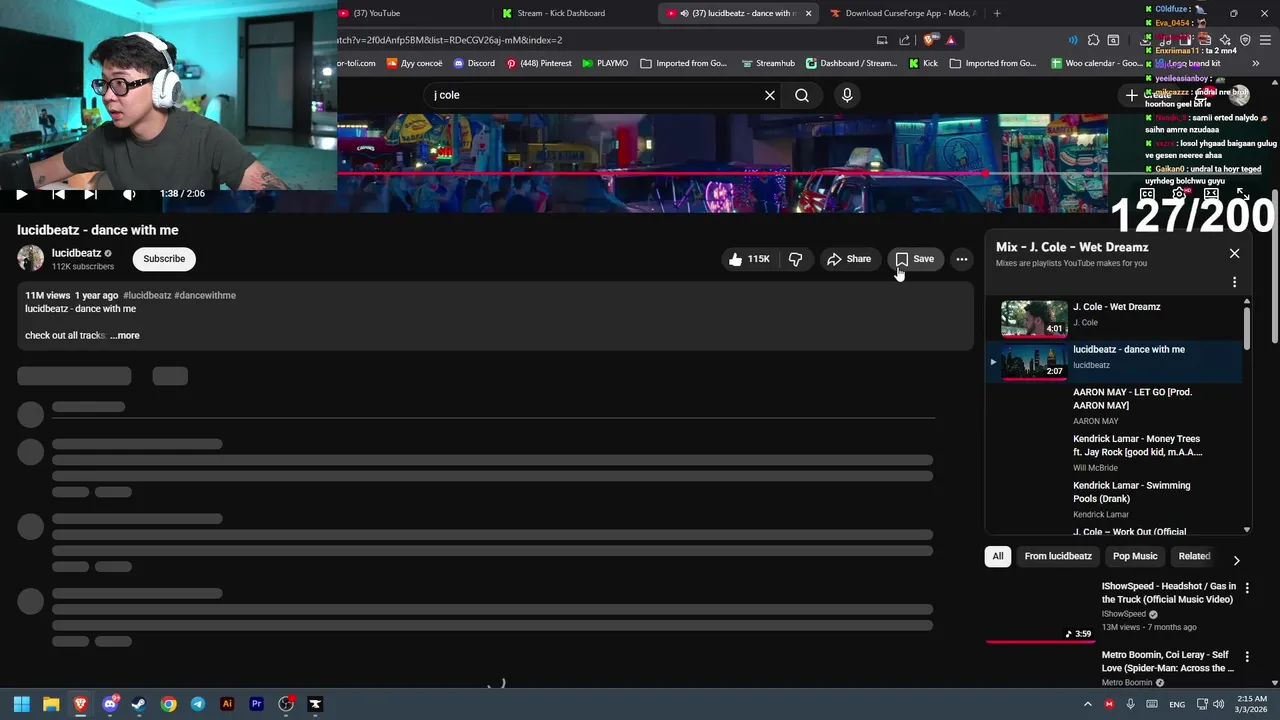The image size is (1280, 720).
Task: Open player settings gear icon
Action: click(1179, 194)
